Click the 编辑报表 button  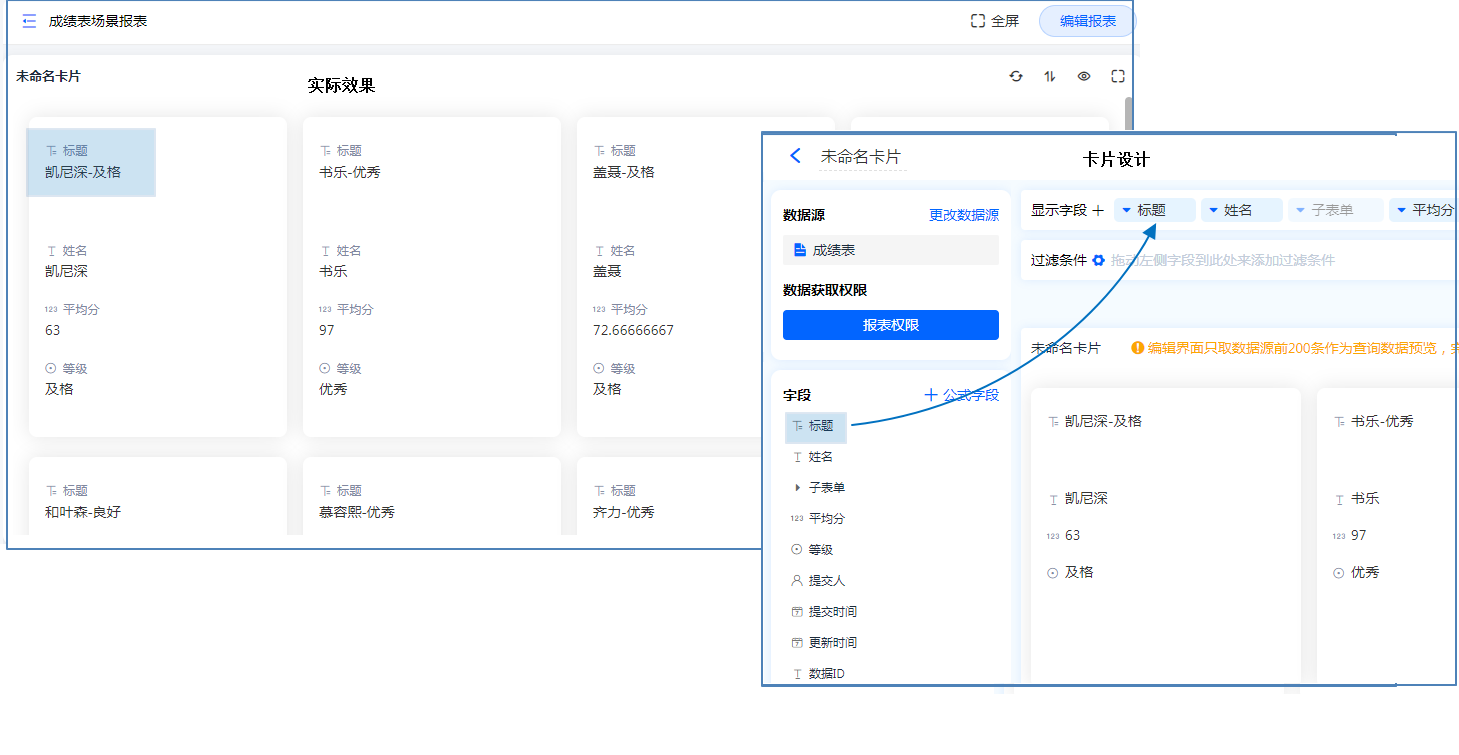(x=1087, y=21)
